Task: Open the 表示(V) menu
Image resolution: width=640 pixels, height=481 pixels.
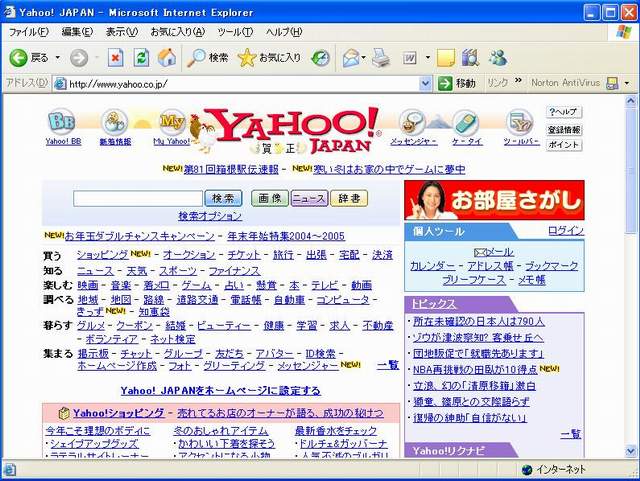Action: click(x=121, y=32)
